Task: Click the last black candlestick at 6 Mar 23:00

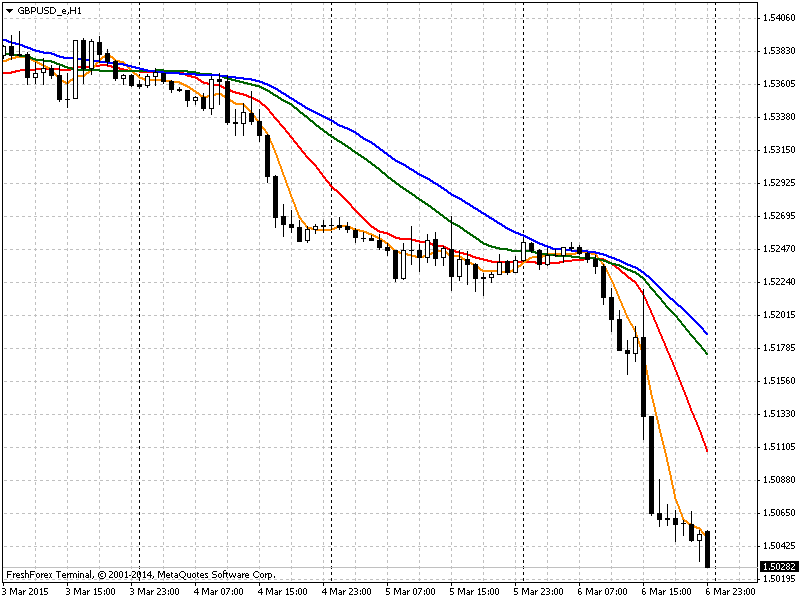Action: point(707,549)
